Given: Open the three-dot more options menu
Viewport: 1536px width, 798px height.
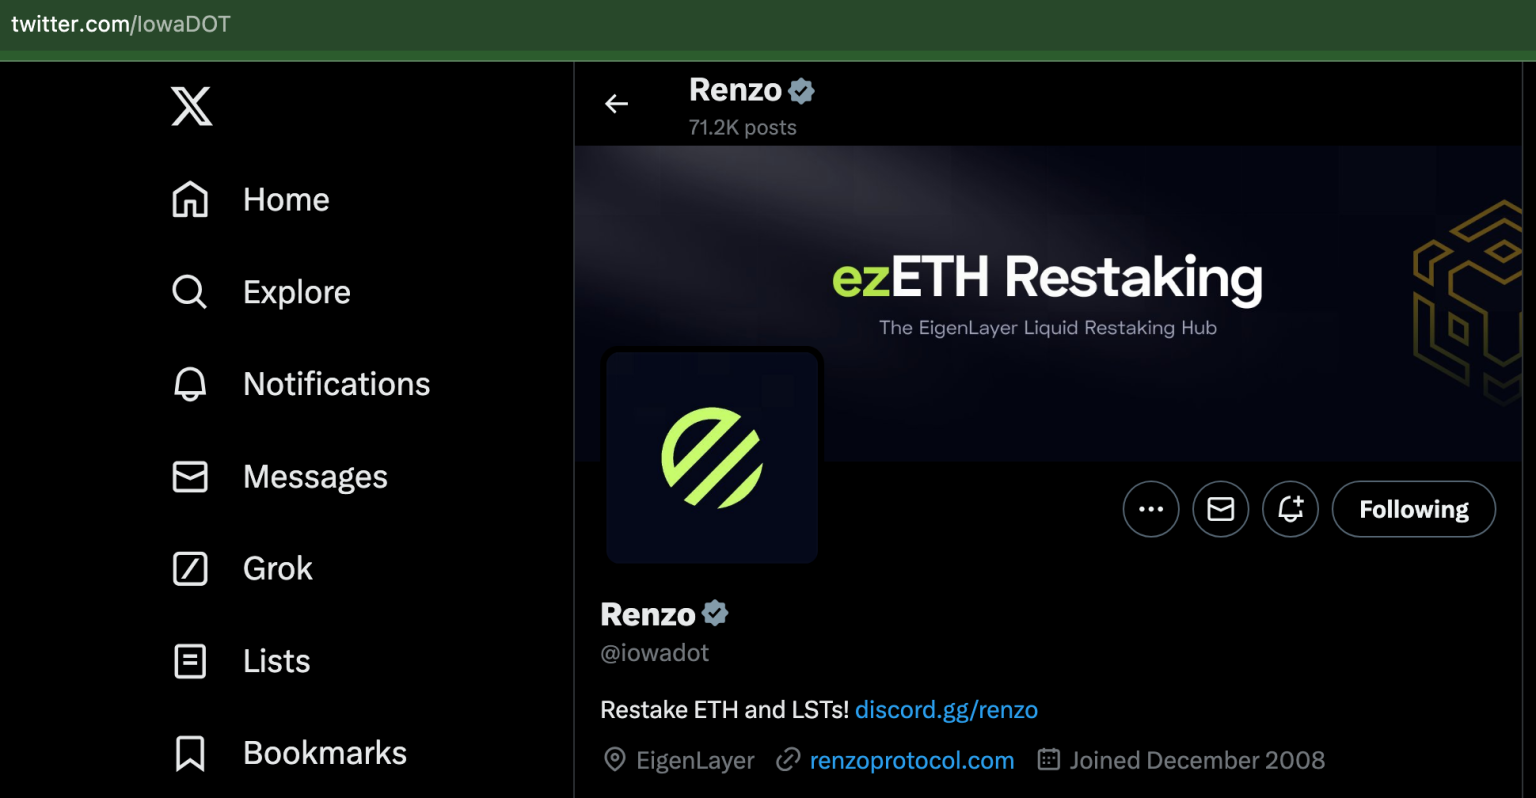Looking at the screenshot, I should click(x=1151, y=509).
